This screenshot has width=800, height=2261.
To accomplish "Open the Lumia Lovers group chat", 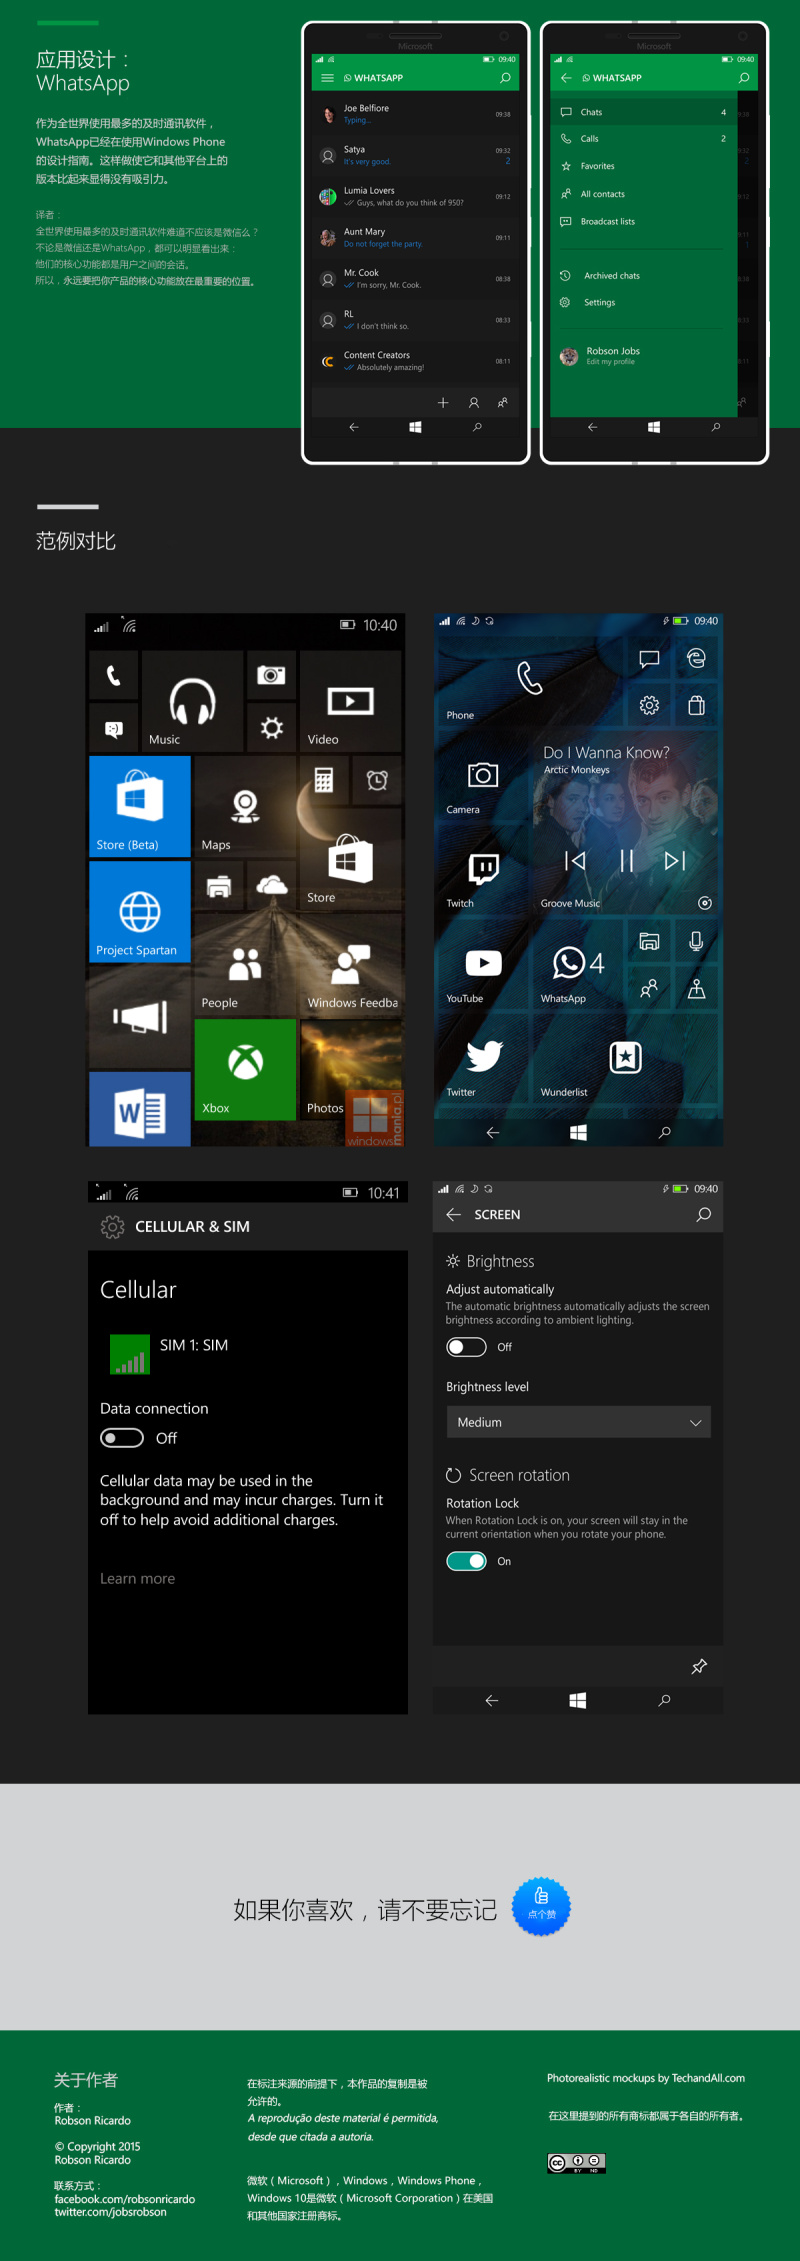I will pos(416,196).
